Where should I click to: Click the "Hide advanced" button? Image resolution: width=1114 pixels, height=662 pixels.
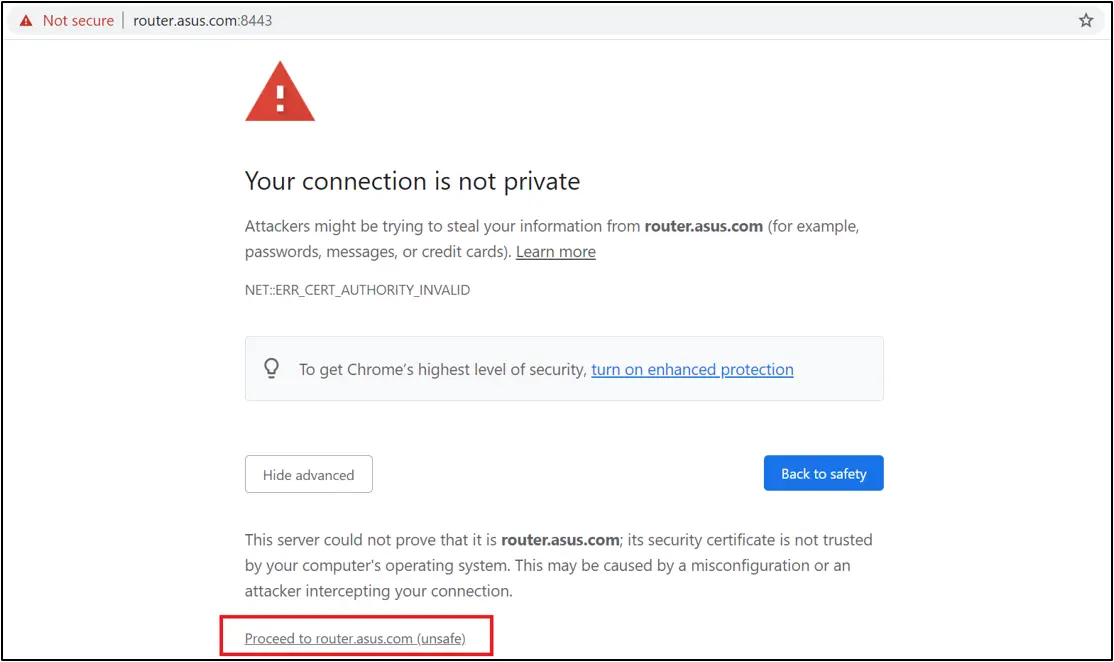coord(308,474)
